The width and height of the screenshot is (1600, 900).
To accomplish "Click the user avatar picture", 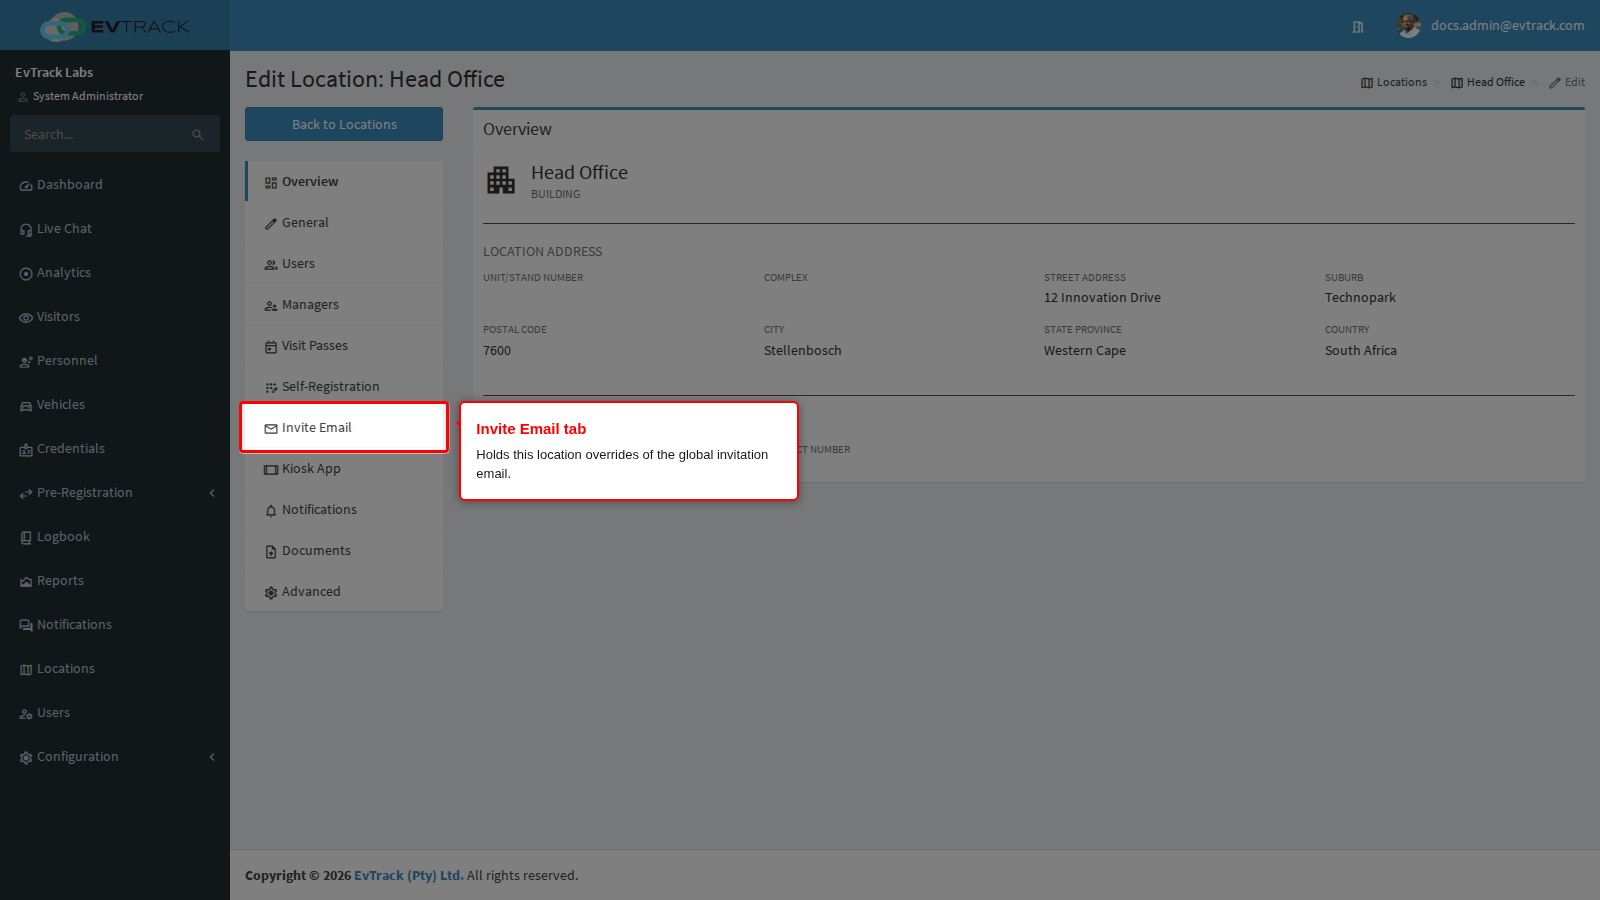I will 1408,26.
